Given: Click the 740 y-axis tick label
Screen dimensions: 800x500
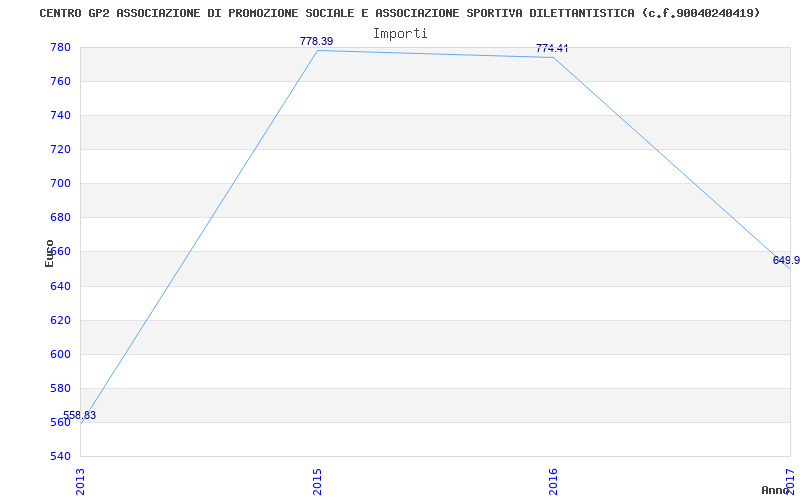Looking at the screenshot, I should [x=60, y=116].
